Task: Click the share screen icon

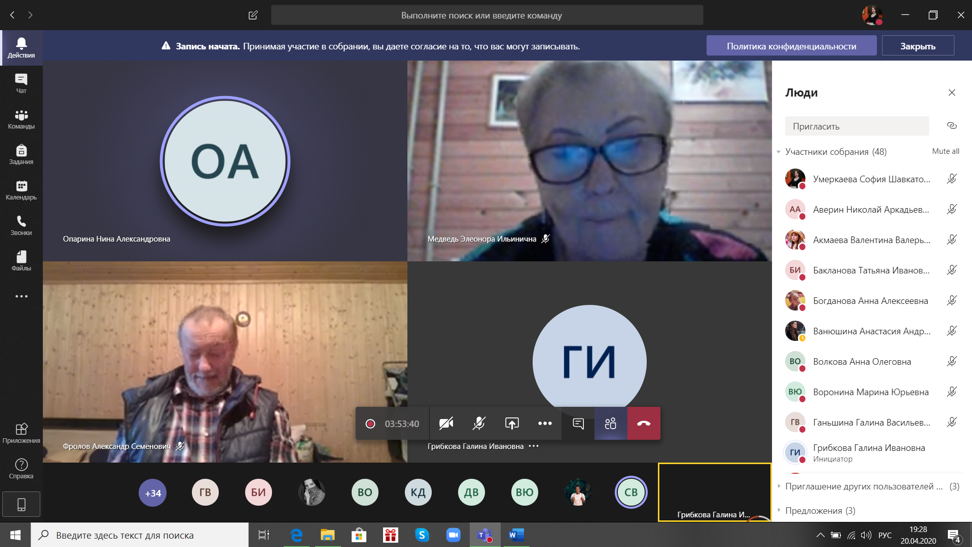Action: click(x=512, y=424)
